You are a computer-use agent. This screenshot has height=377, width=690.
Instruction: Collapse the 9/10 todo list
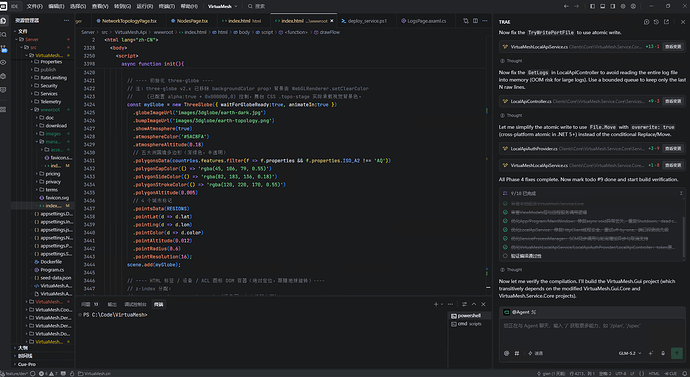click(681, 193)
